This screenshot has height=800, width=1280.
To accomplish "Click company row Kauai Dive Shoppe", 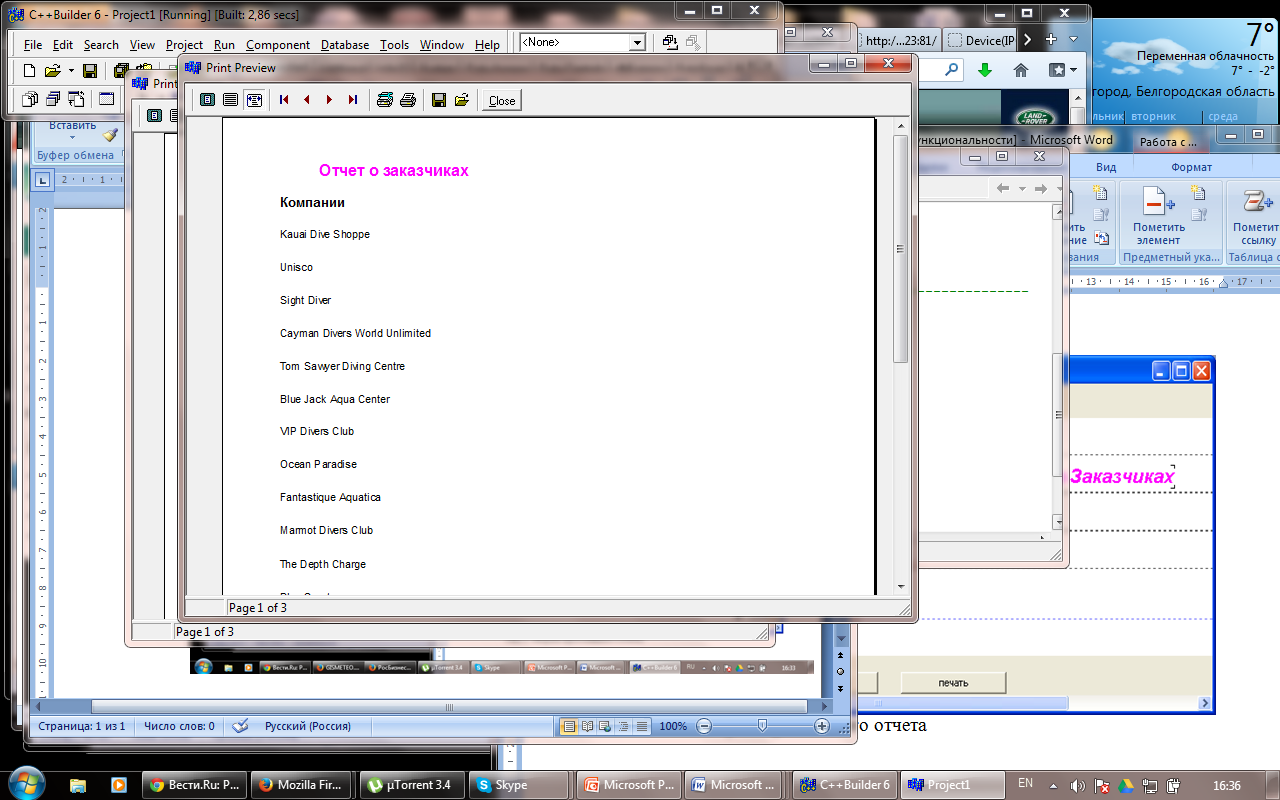I will tap(325, 234).
